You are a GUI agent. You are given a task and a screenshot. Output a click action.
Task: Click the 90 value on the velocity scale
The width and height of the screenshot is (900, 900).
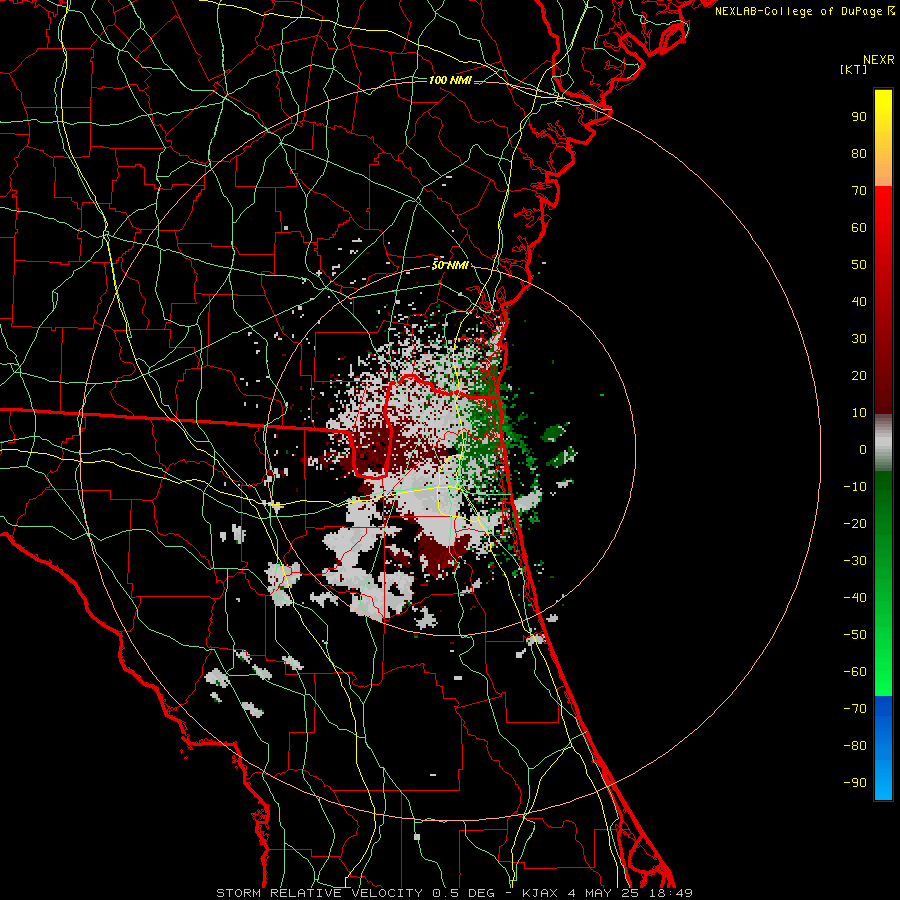[859, 117]
